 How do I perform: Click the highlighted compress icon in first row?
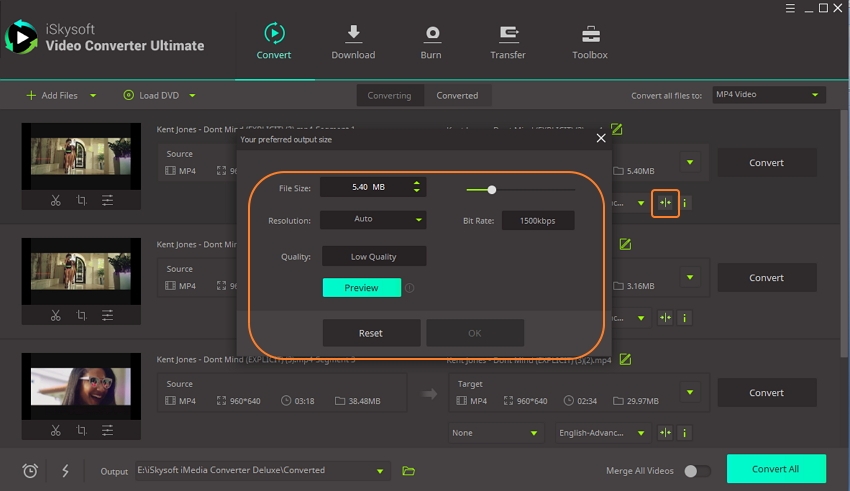665,203
